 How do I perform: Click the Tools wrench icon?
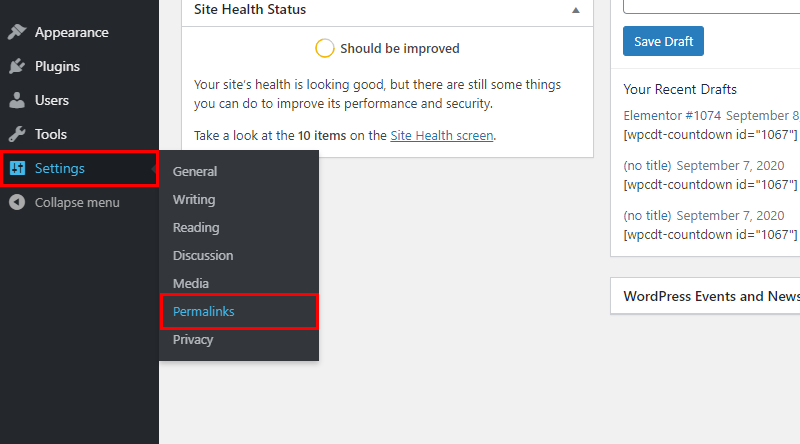[17, 134]
